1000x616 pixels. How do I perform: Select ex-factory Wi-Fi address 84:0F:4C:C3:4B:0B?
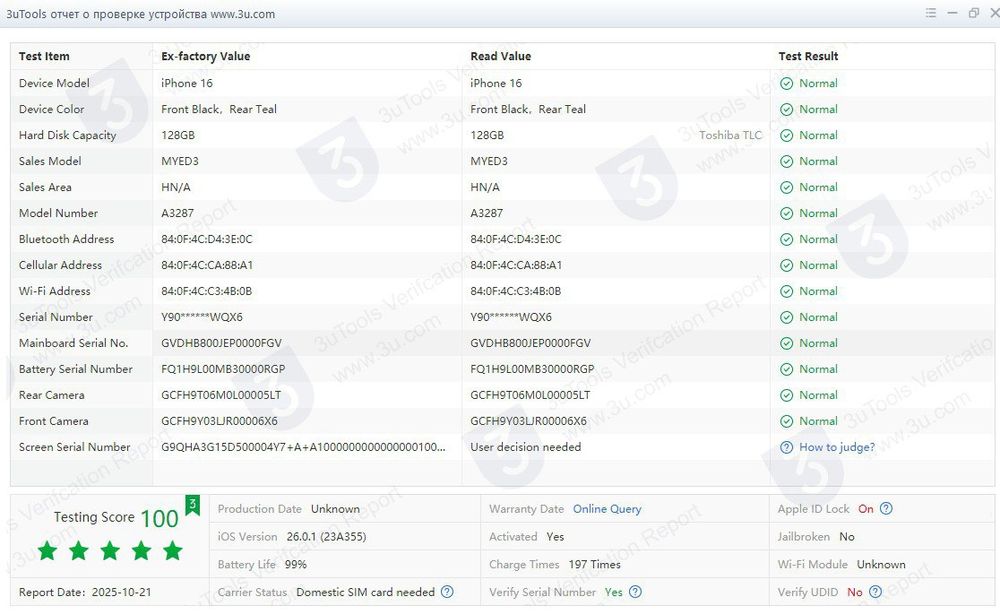coord(207,291)
